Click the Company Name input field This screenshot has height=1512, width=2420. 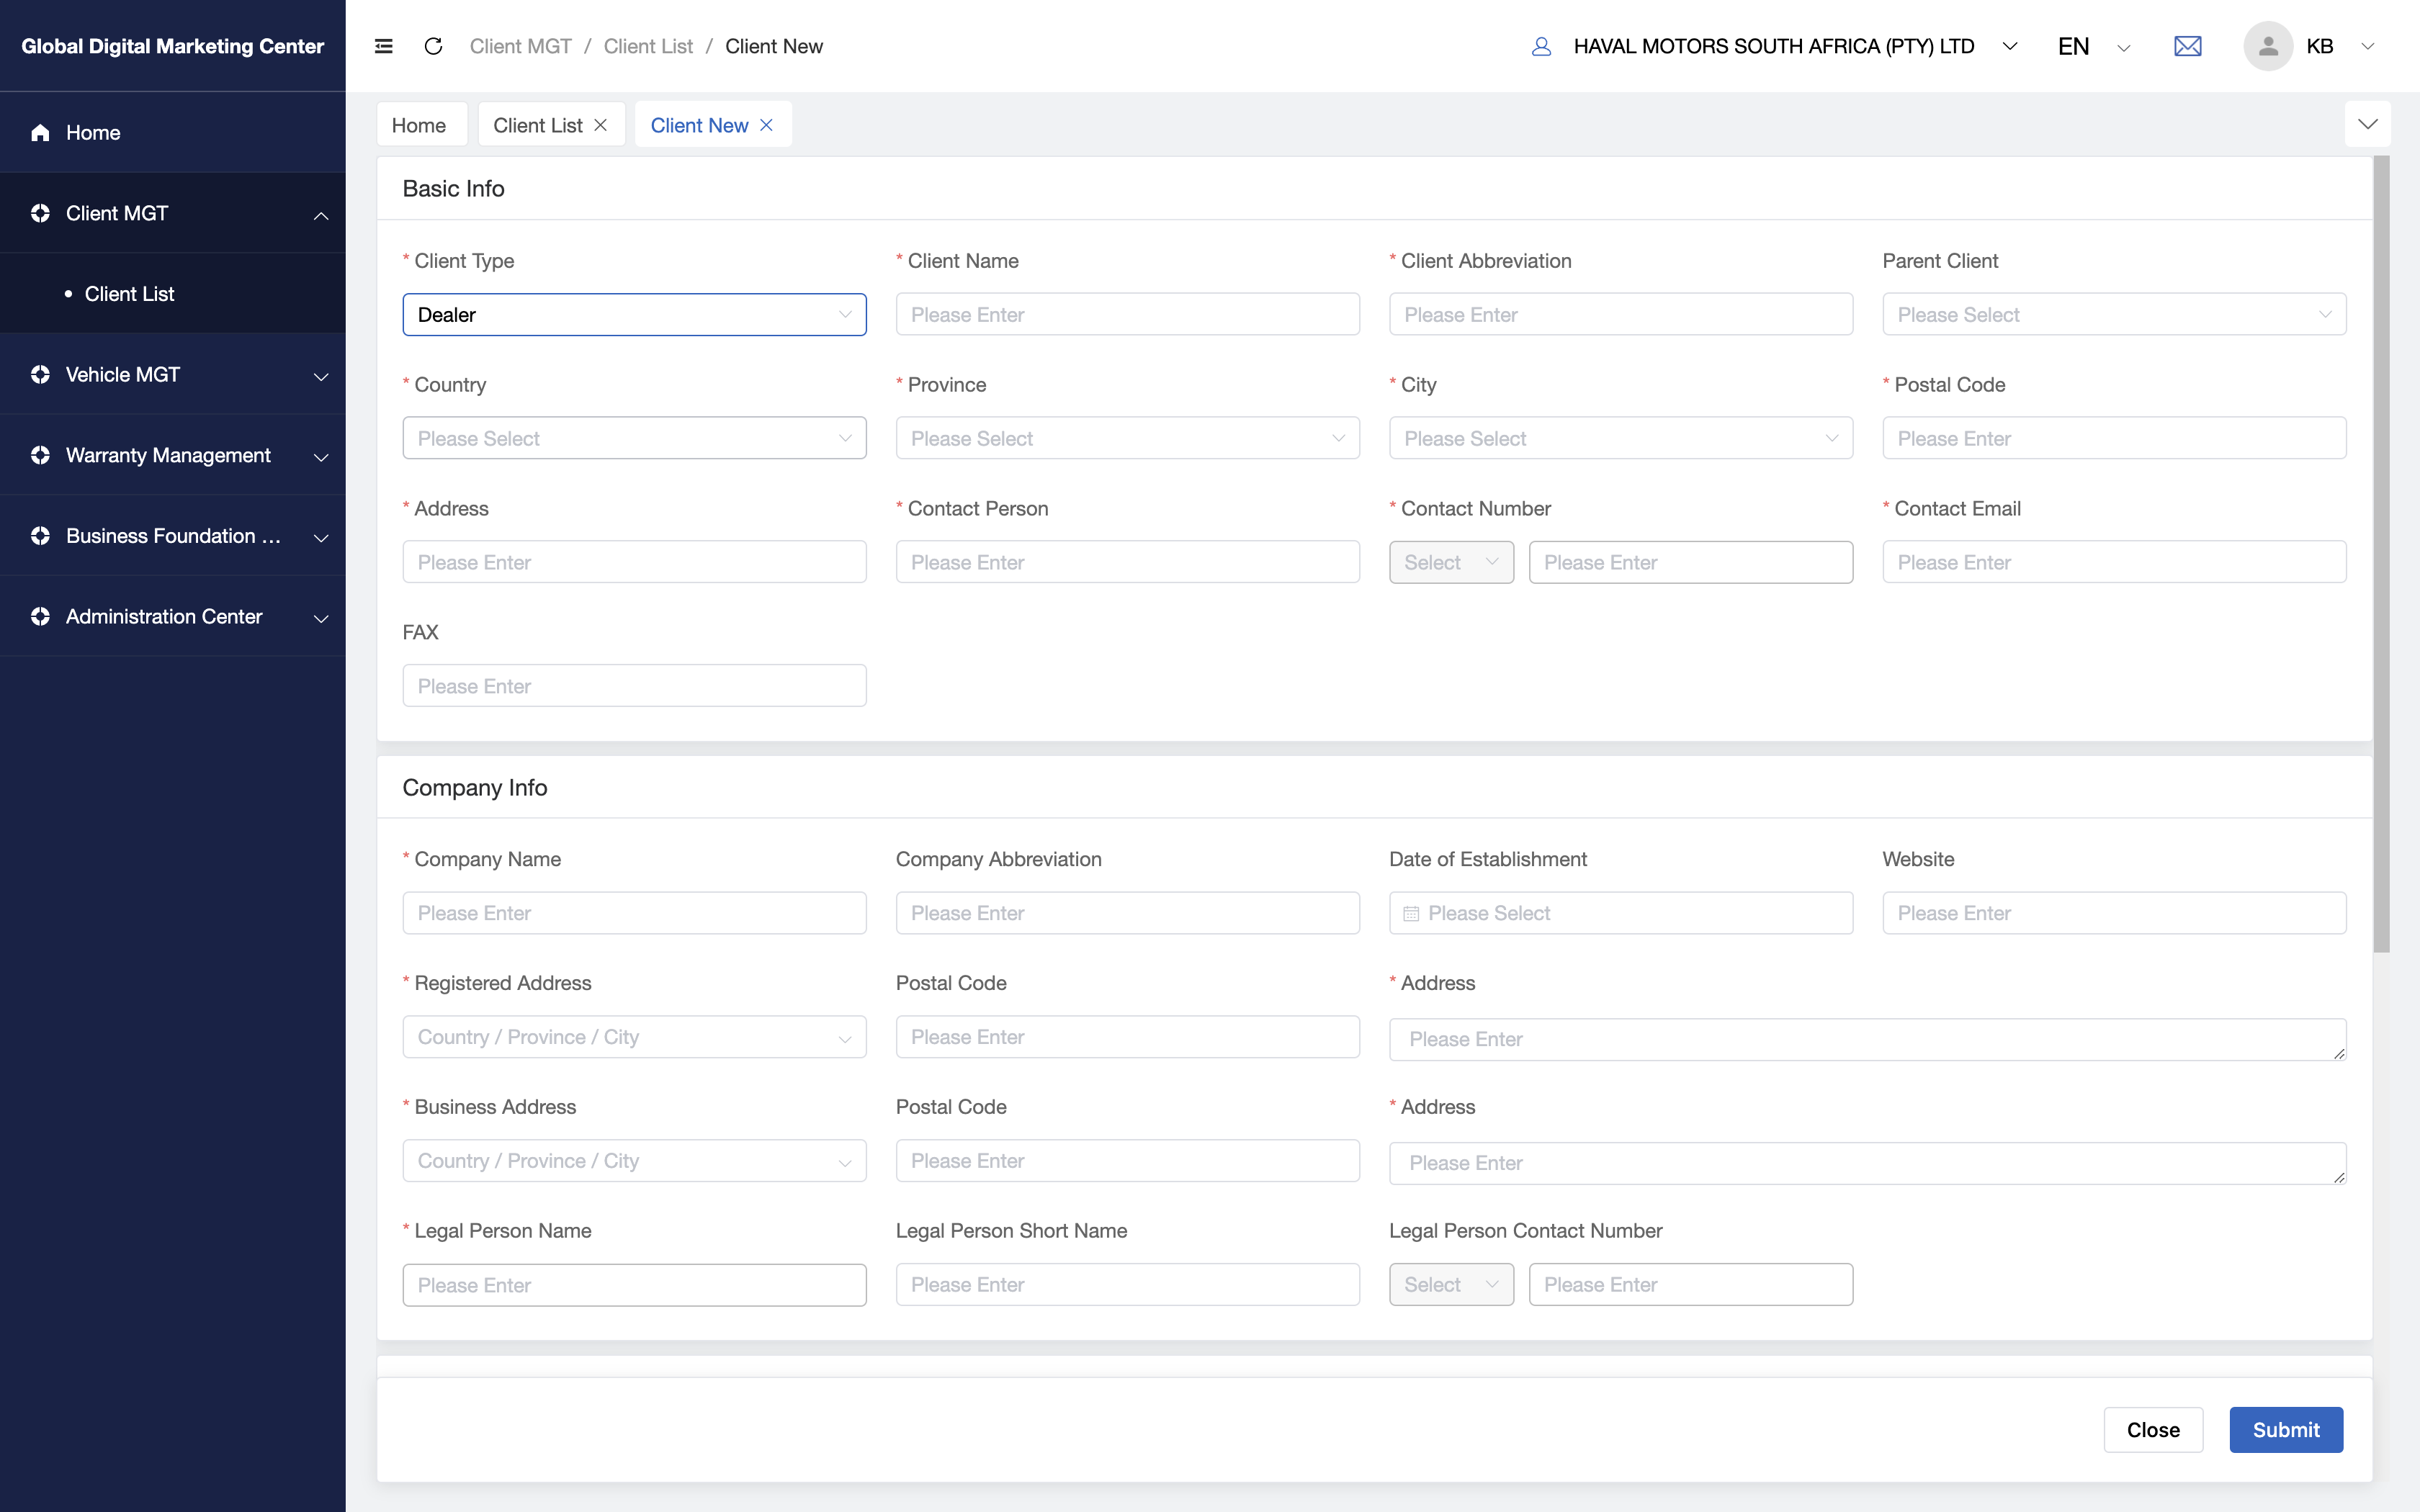[x=634, y=913]
